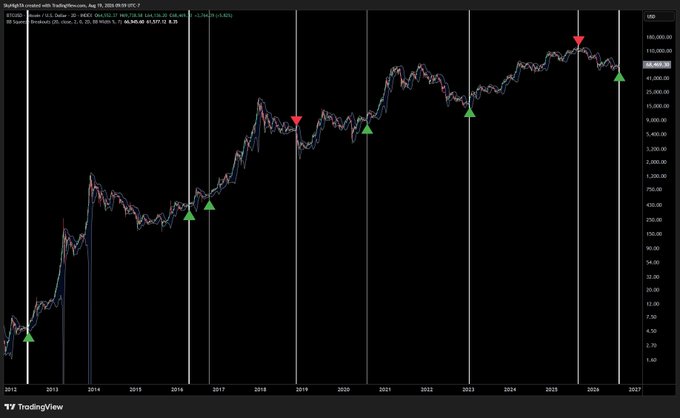The image size is (680, 418).
Task: Click the 7.50 price scale label
Action: pyautogui.click(x=651, y=317)
